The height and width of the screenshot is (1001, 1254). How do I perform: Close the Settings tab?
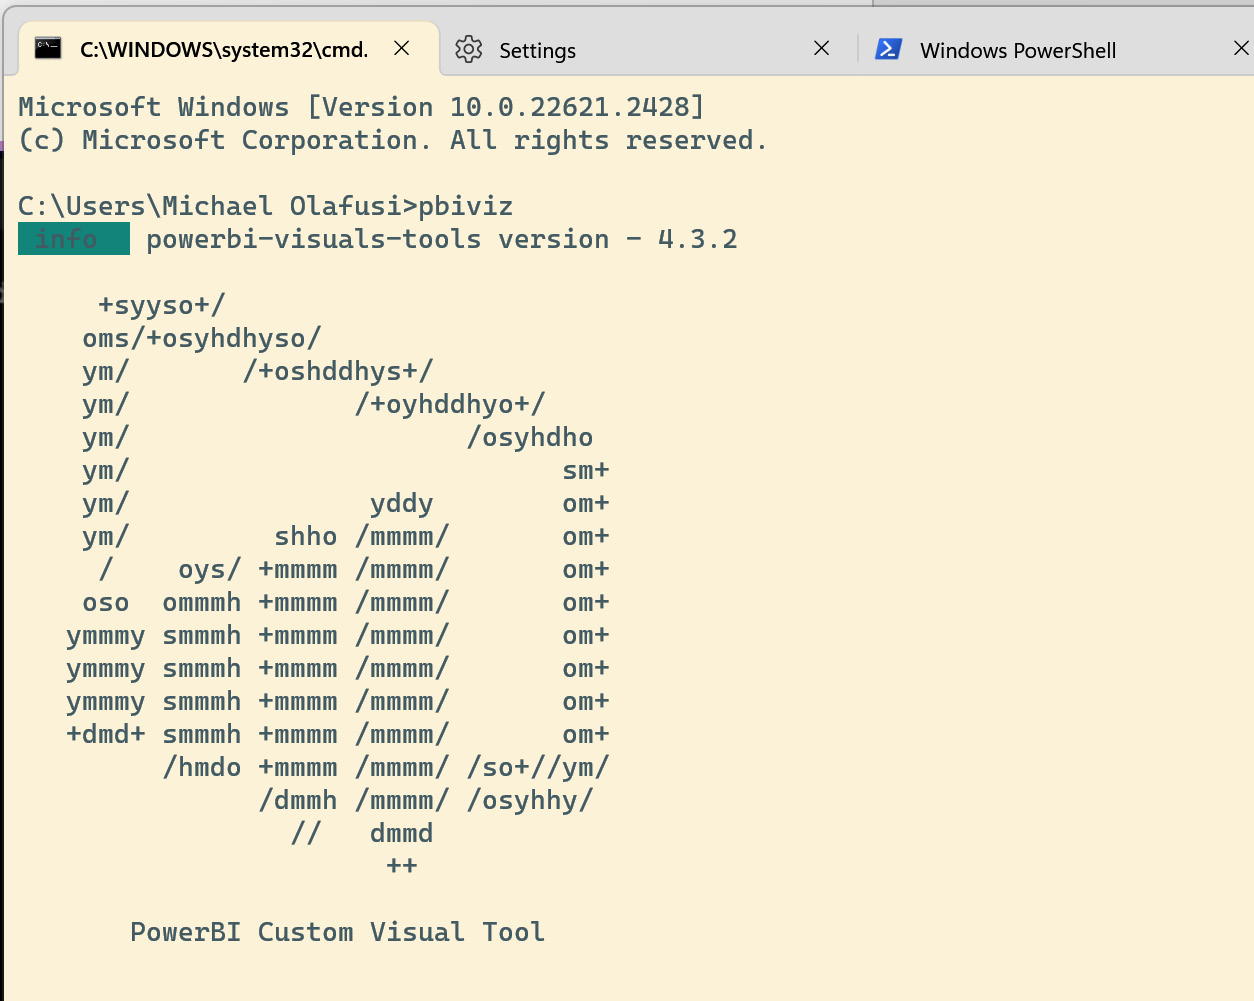point(822,48)
